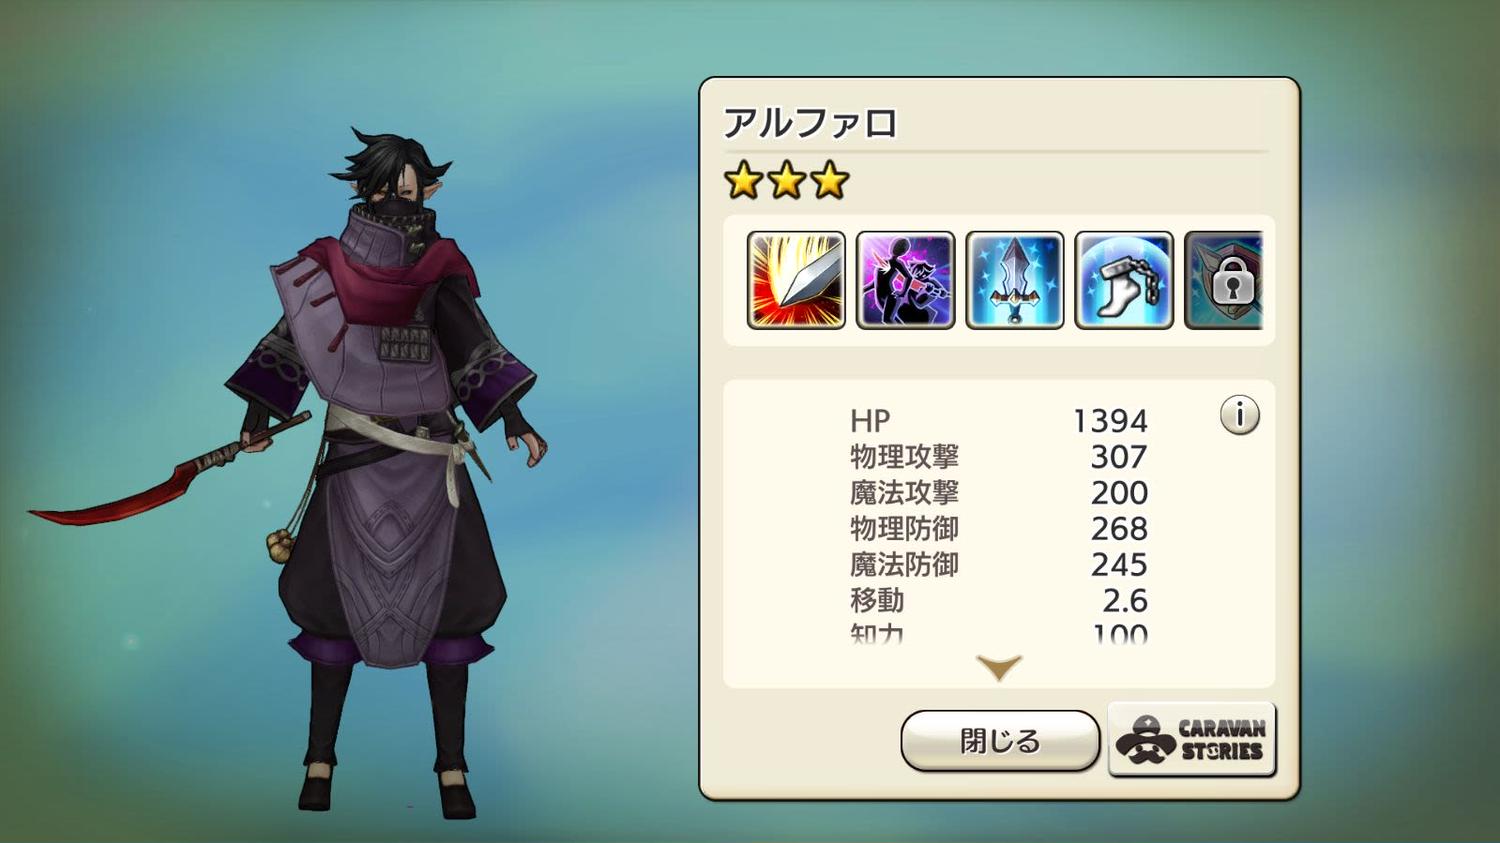Click the 閉じる button
The height and width of the screenshot is (843, 1500).
[1000, 741]
